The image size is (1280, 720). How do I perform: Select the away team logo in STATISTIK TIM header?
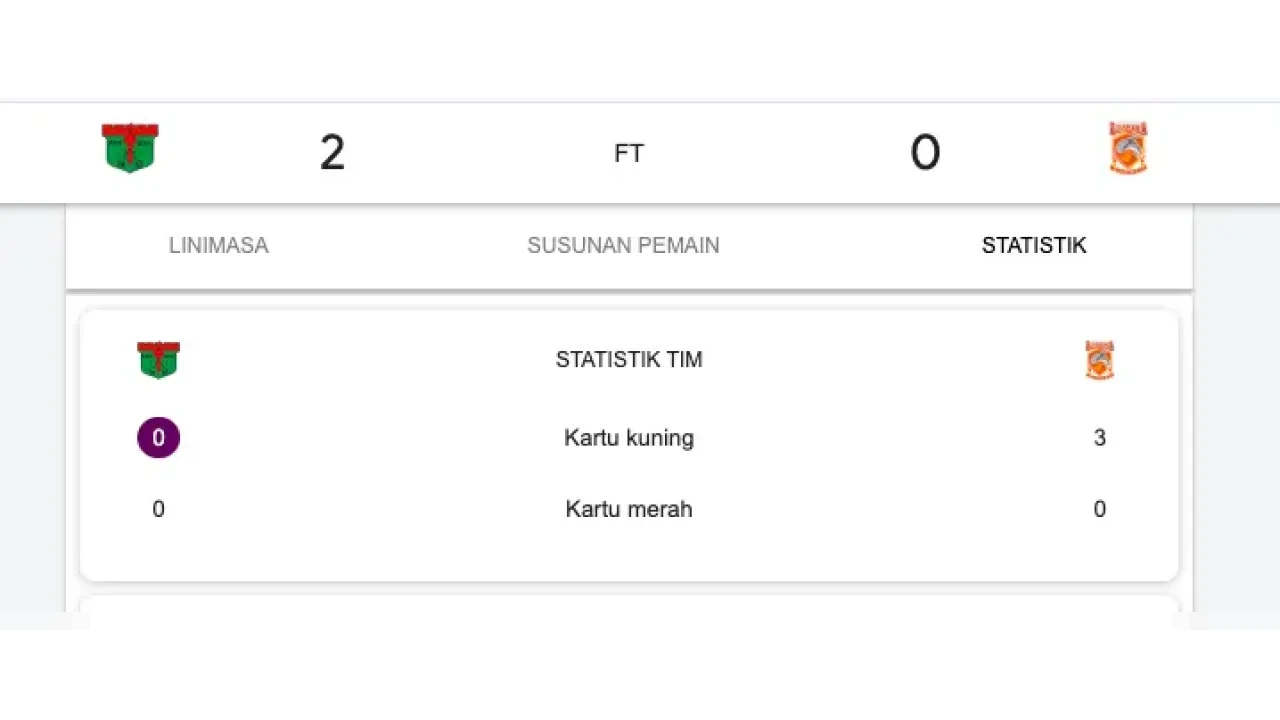pyautogui.click(x=1099, y=360)
